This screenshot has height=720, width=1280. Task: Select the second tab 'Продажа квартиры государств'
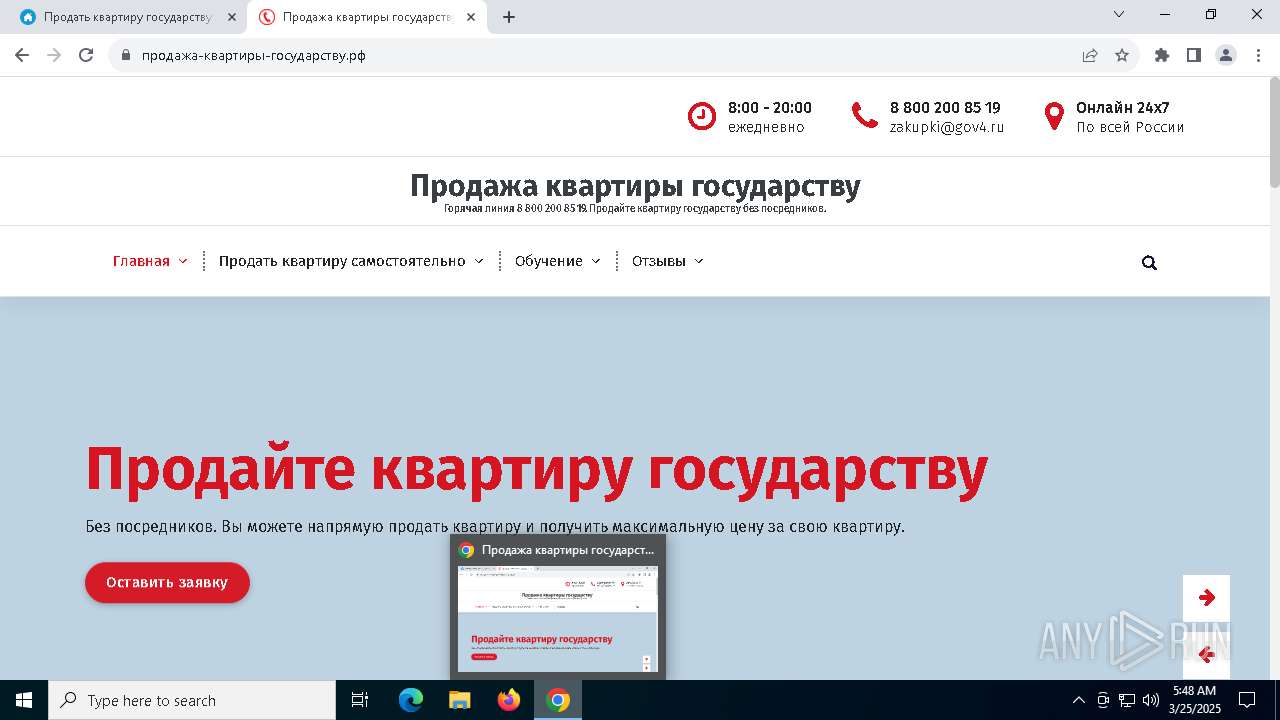pyautogui.click(x=367, y=17)
